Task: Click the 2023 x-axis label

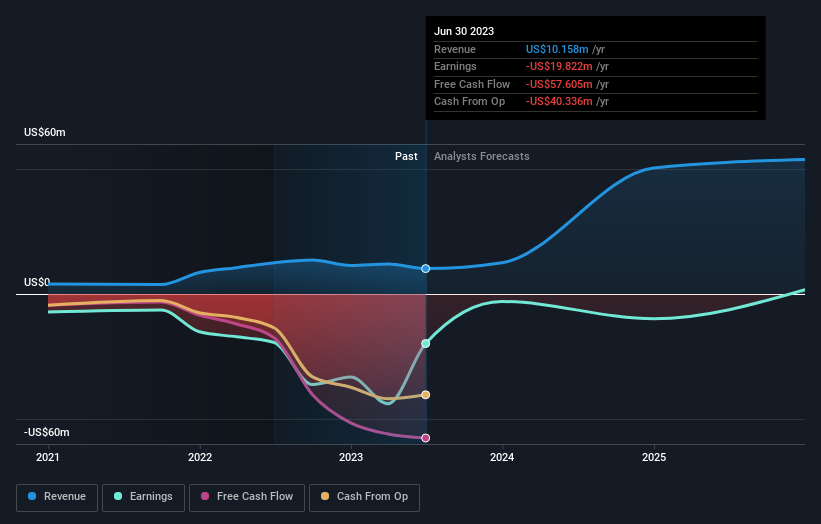Action: [x=351, y=457]
